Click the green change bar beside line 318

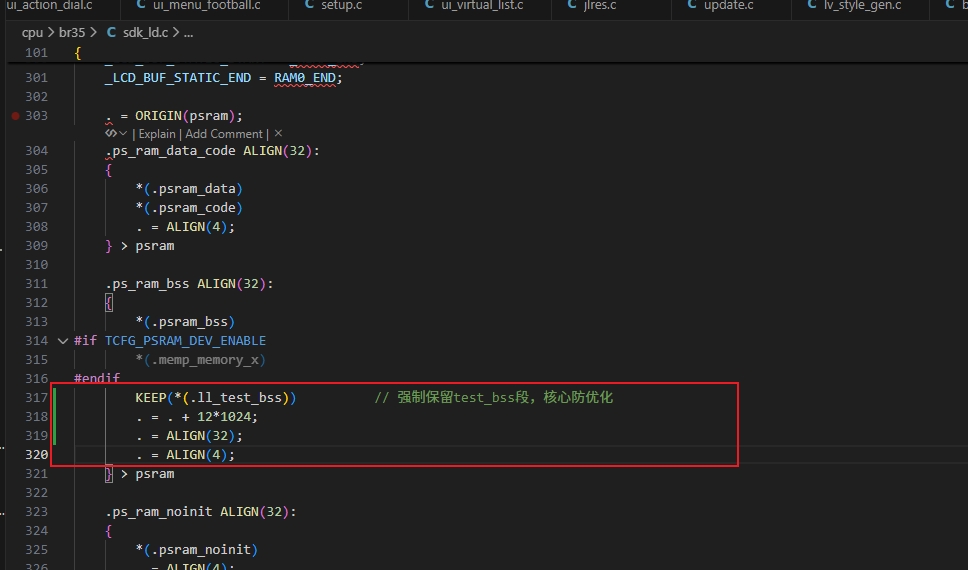coord(54,416)
